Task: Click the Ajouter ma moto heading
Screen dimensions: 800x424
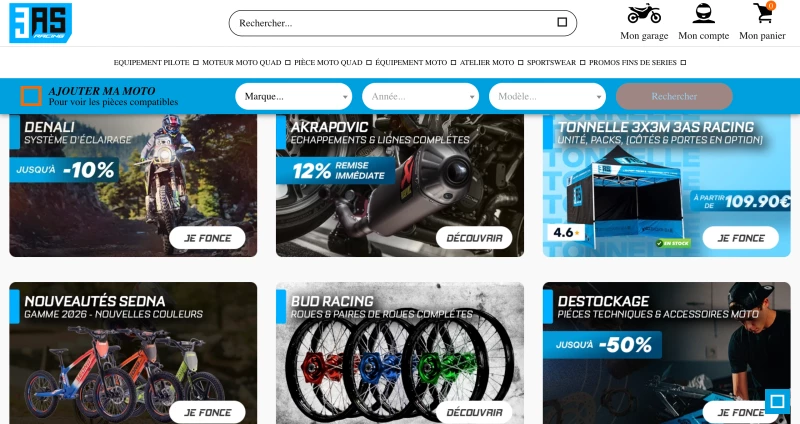Action: (x=102, y=91)
